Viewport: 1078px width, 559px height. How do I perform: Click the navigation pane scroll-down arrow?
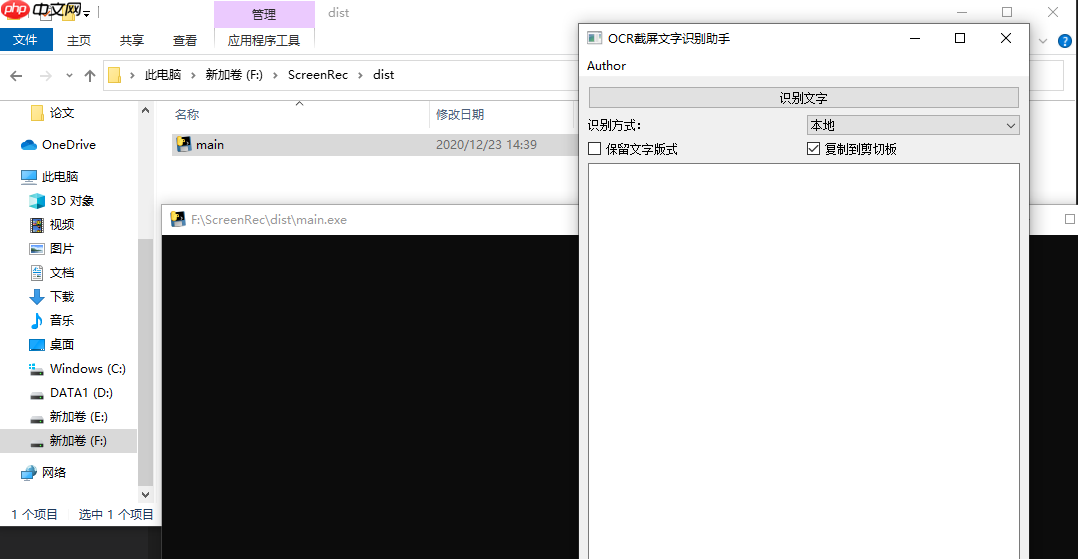tap(145, 494)
